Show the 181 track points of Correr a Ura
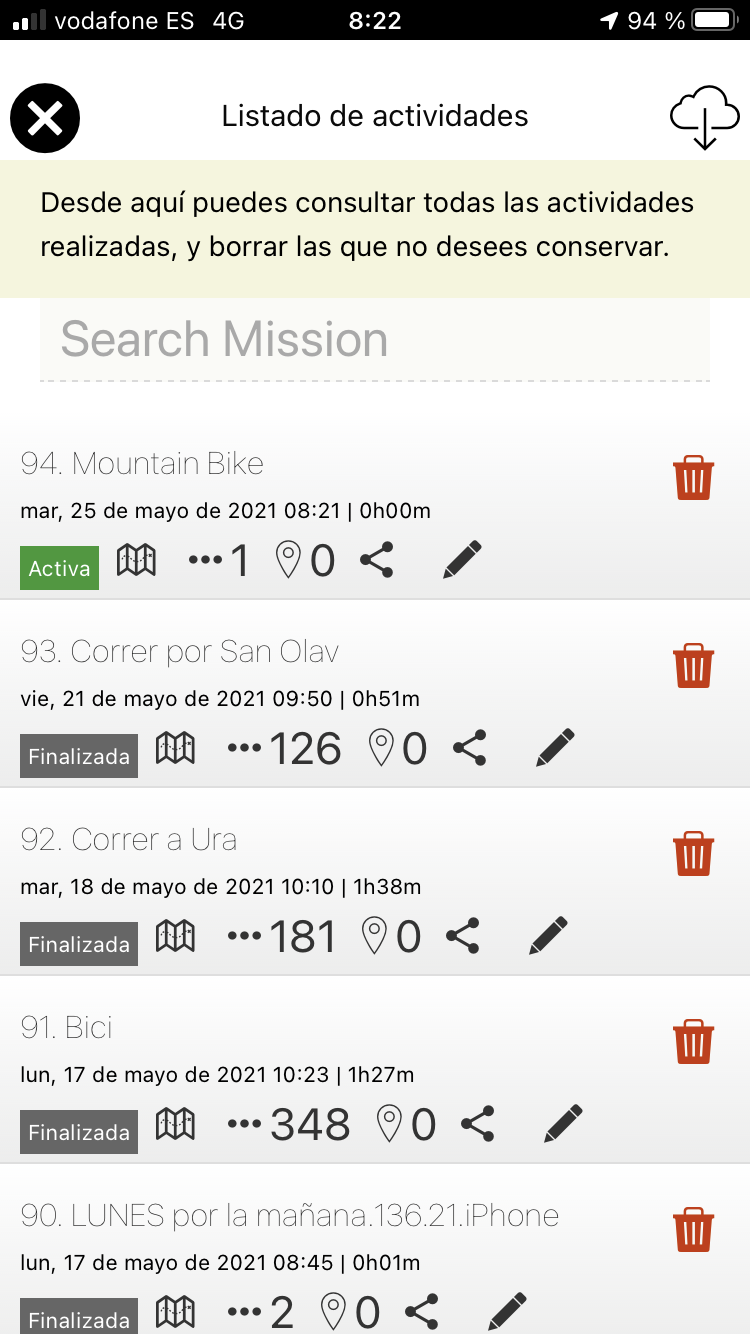The width and height of the screenshot is (750, 1334). click(x=283, y=937)
